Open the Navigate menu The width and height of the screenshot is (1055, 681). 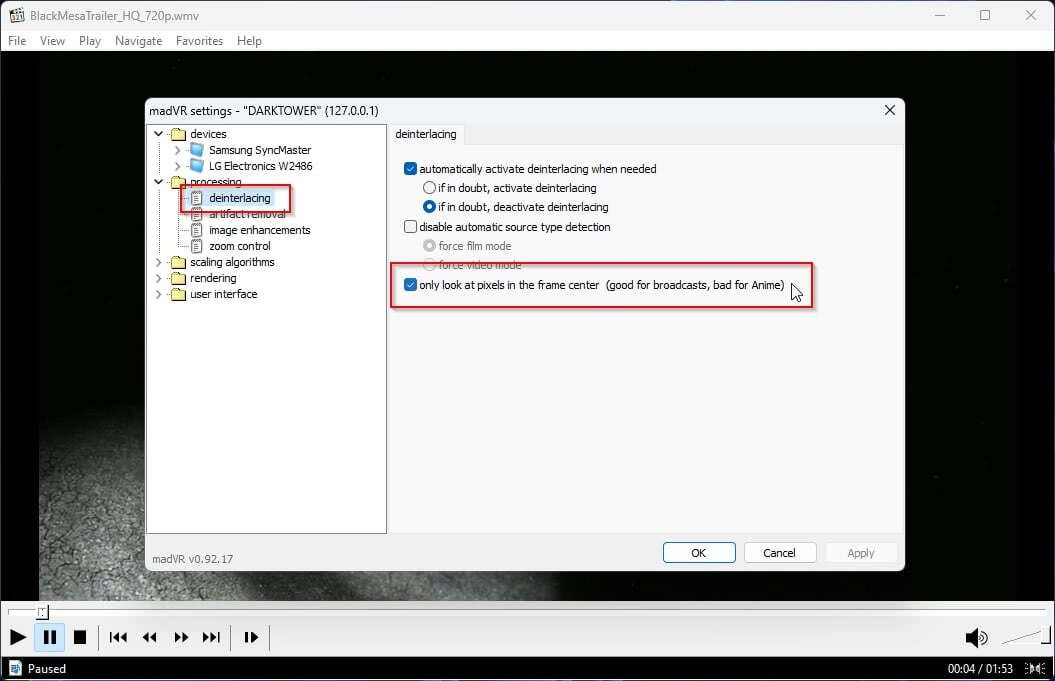(x=139, y=41)
